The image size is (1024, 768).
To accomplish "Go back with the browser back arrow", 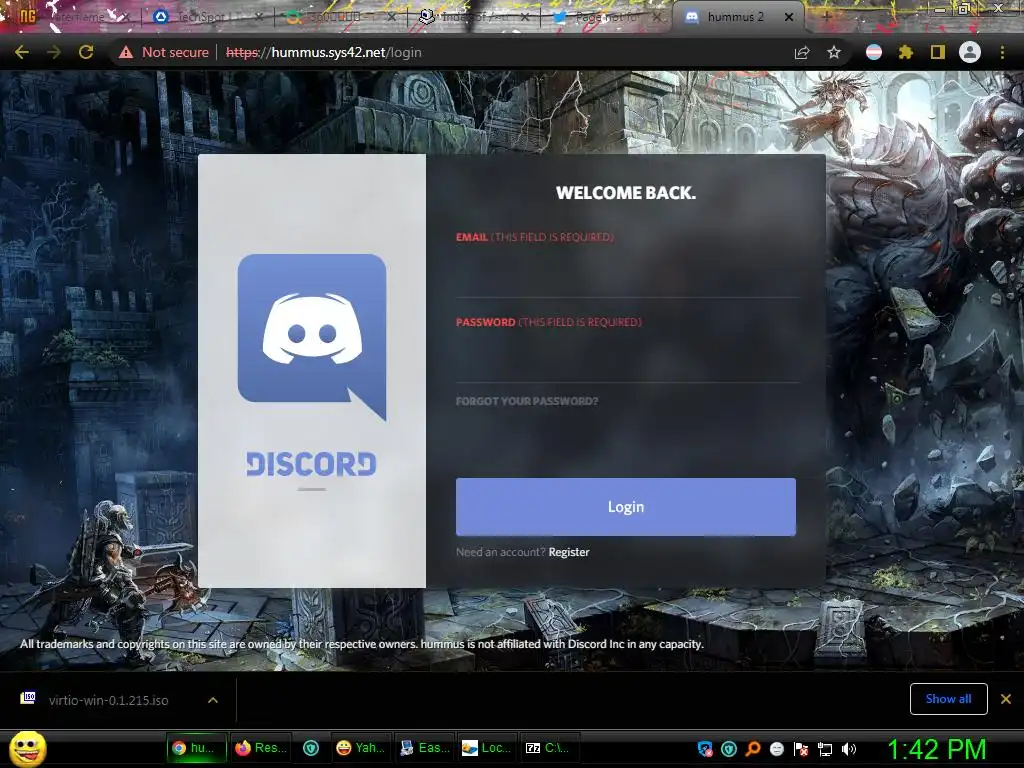I will (x=22, y=52).
